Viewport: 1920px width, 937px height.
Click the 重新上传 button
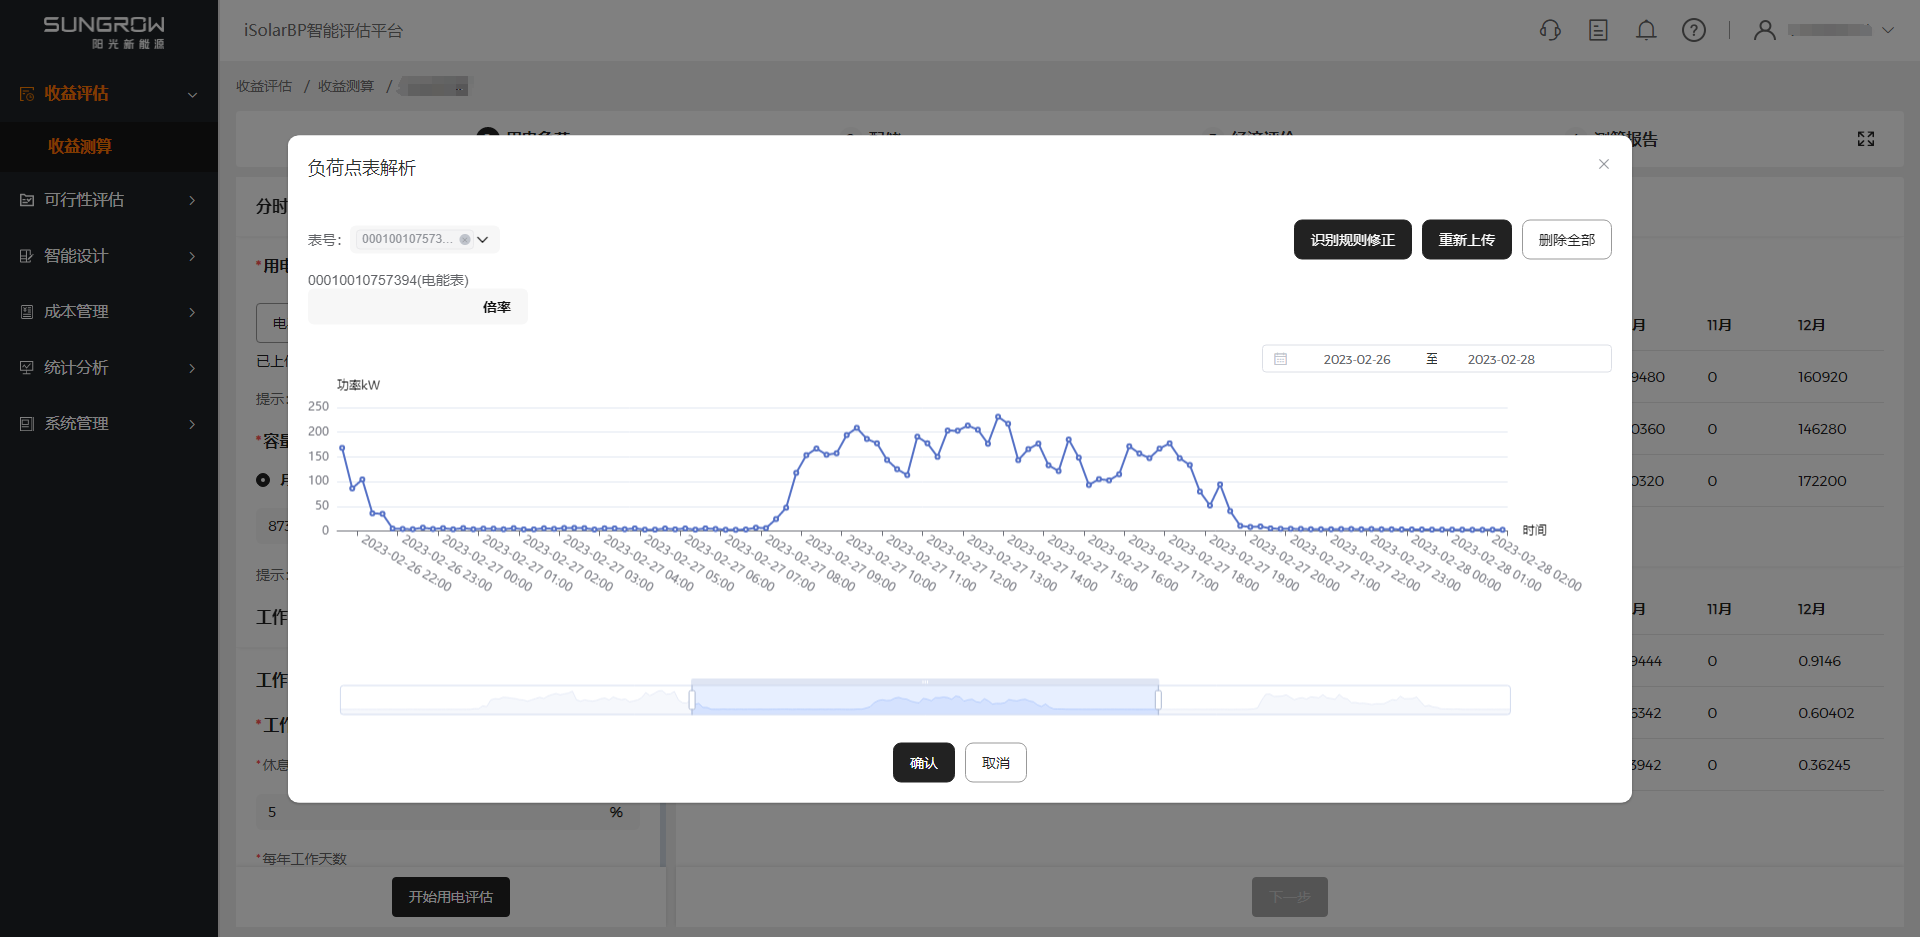(x=1466, y=240)
